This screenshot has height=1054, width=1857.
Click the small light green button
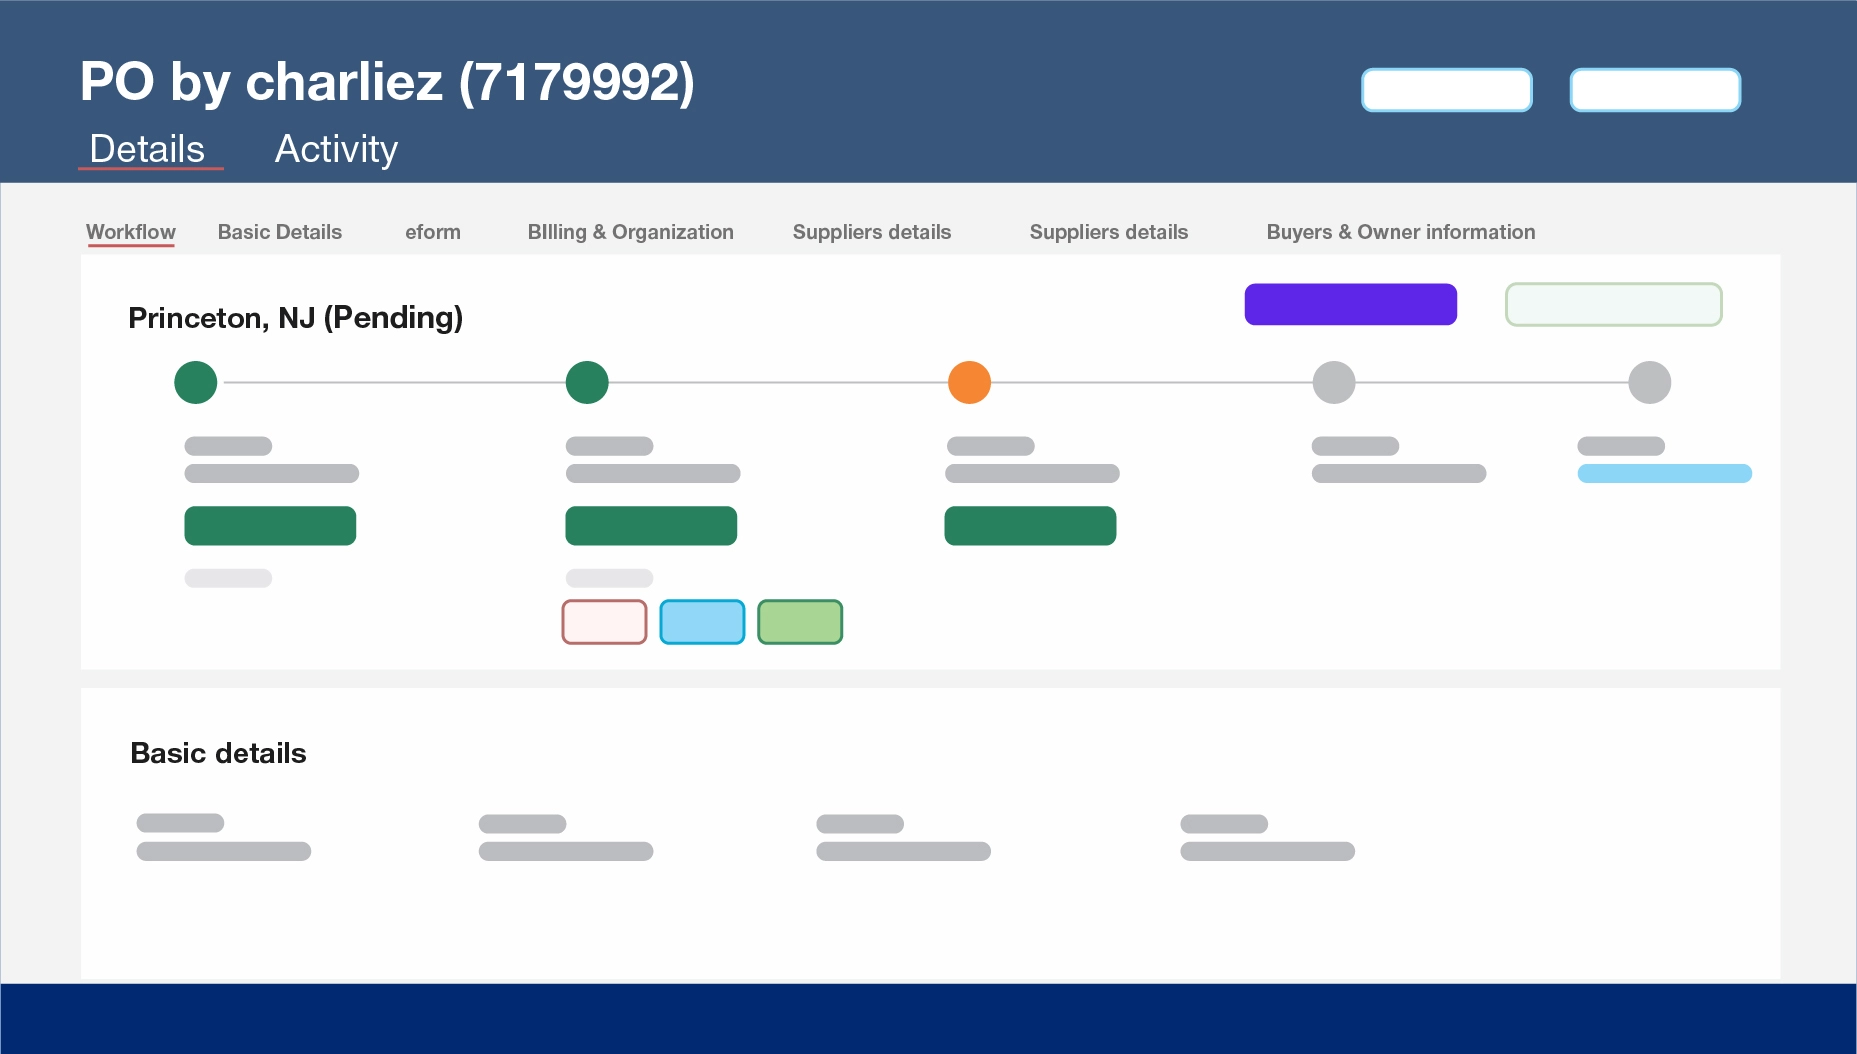800,622
